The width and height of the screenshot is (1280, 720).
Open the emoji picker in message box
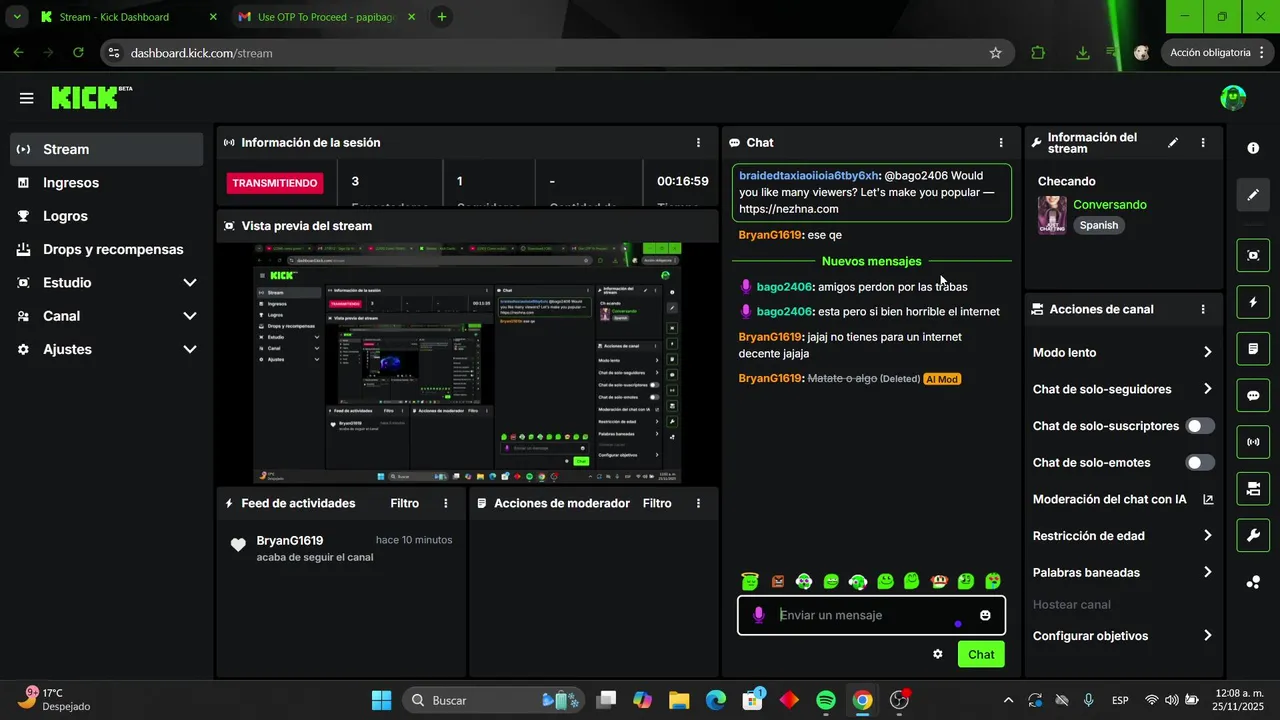point(985,615)
